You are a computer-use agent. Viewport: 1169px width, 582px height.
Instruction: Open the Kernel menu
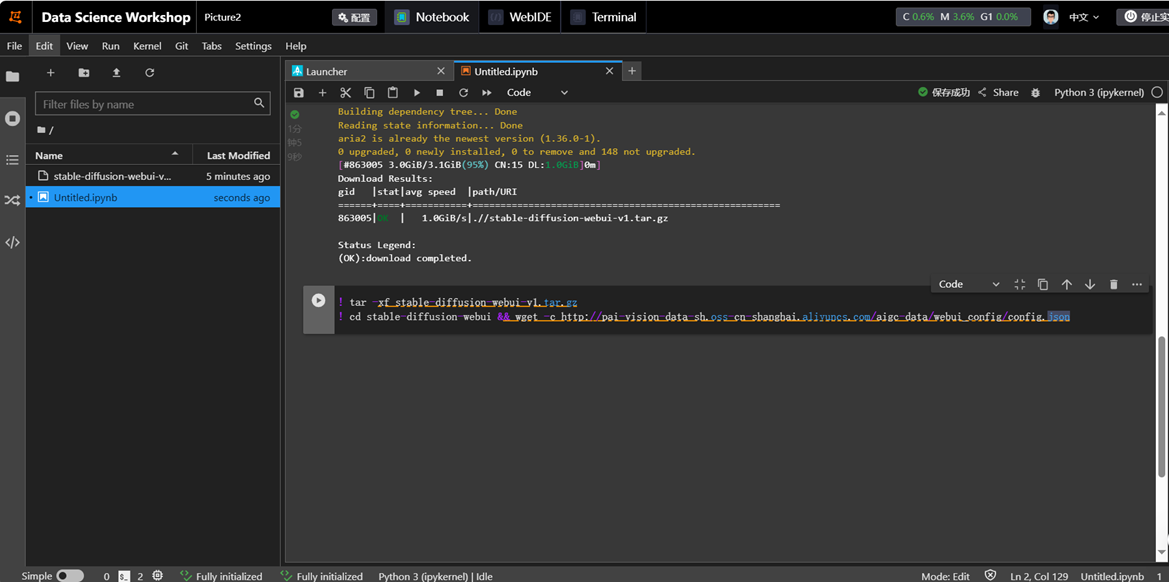tap(147, 46)
